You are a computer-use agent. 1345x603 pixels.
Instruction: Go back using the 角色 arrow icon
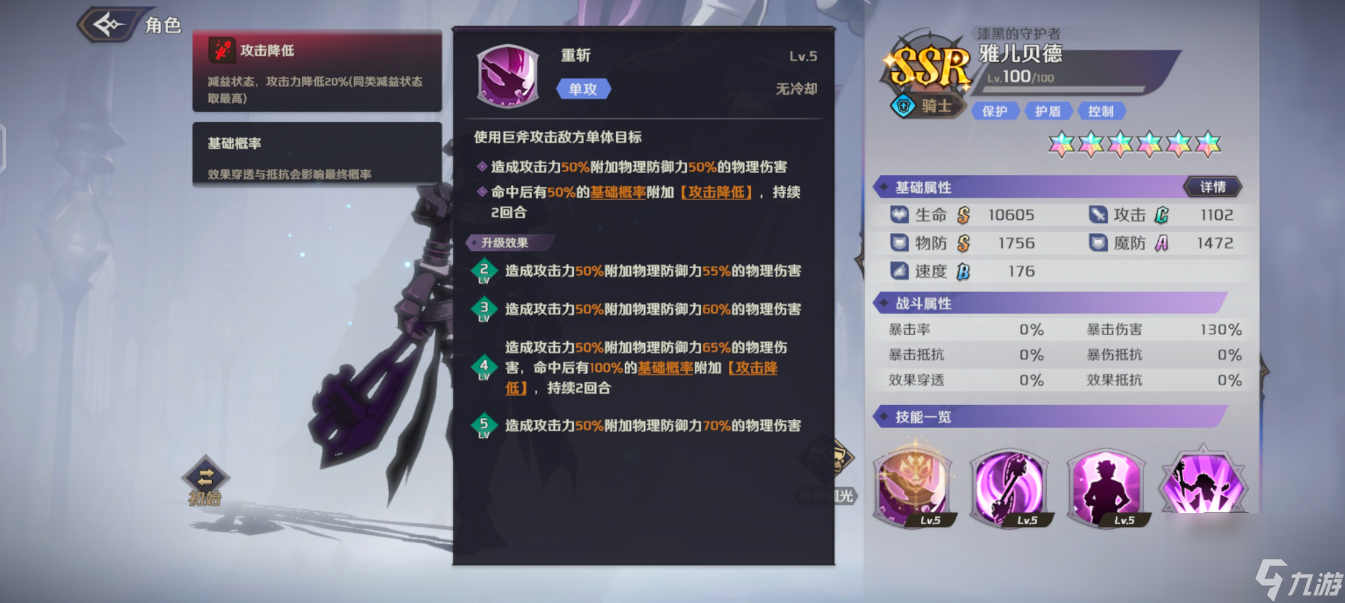[107, 24]
